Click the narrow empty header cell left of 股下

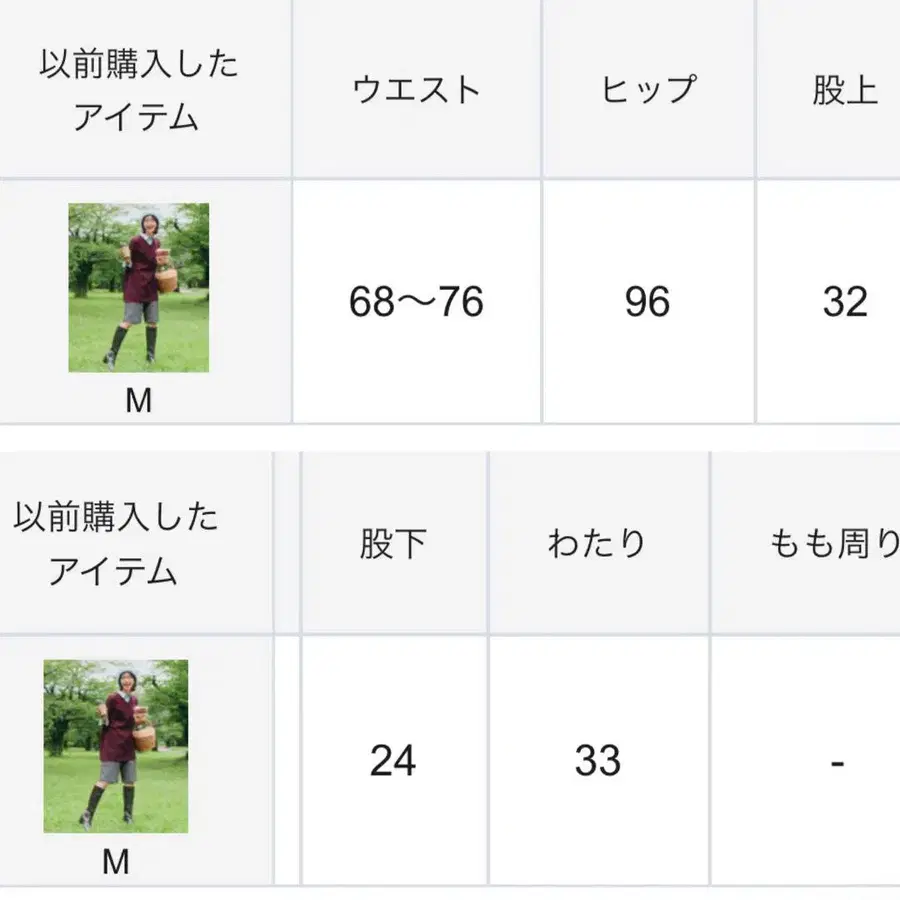[x=287, y=544]
